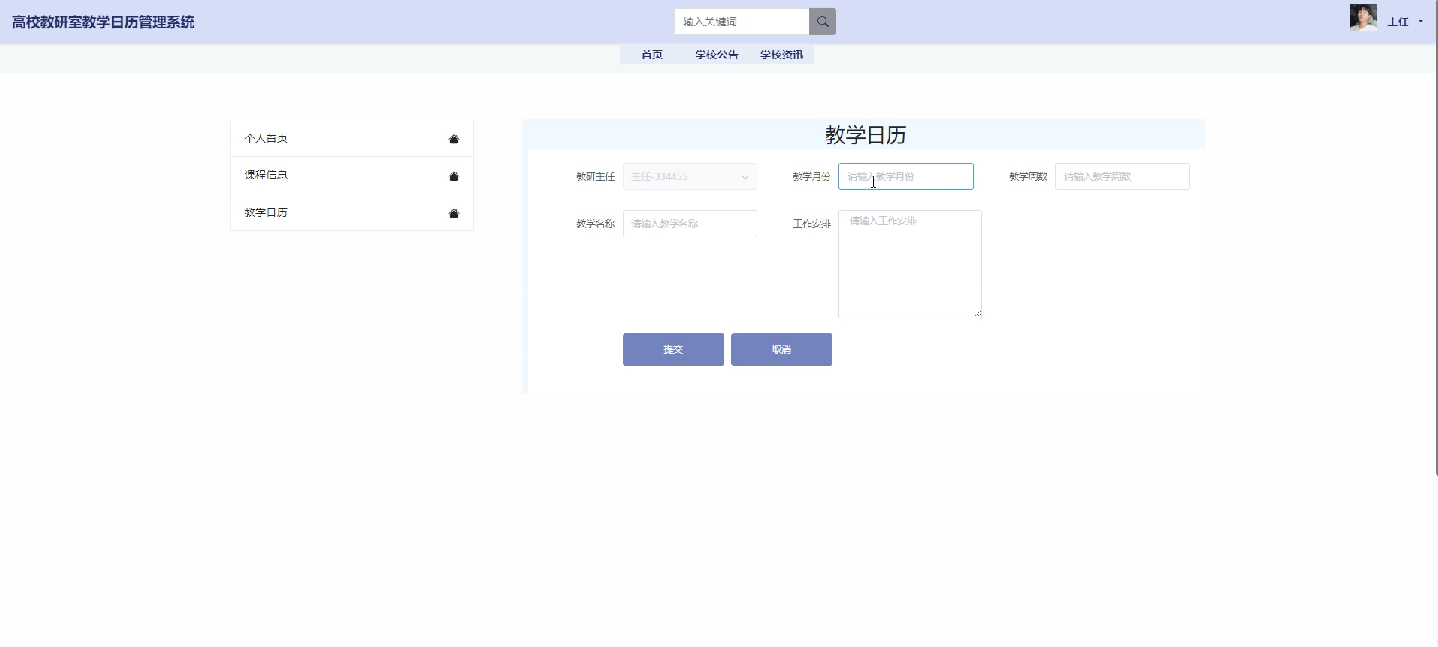
Task: Select the 学校资讯 menu item
Action: tap(781, 55)
